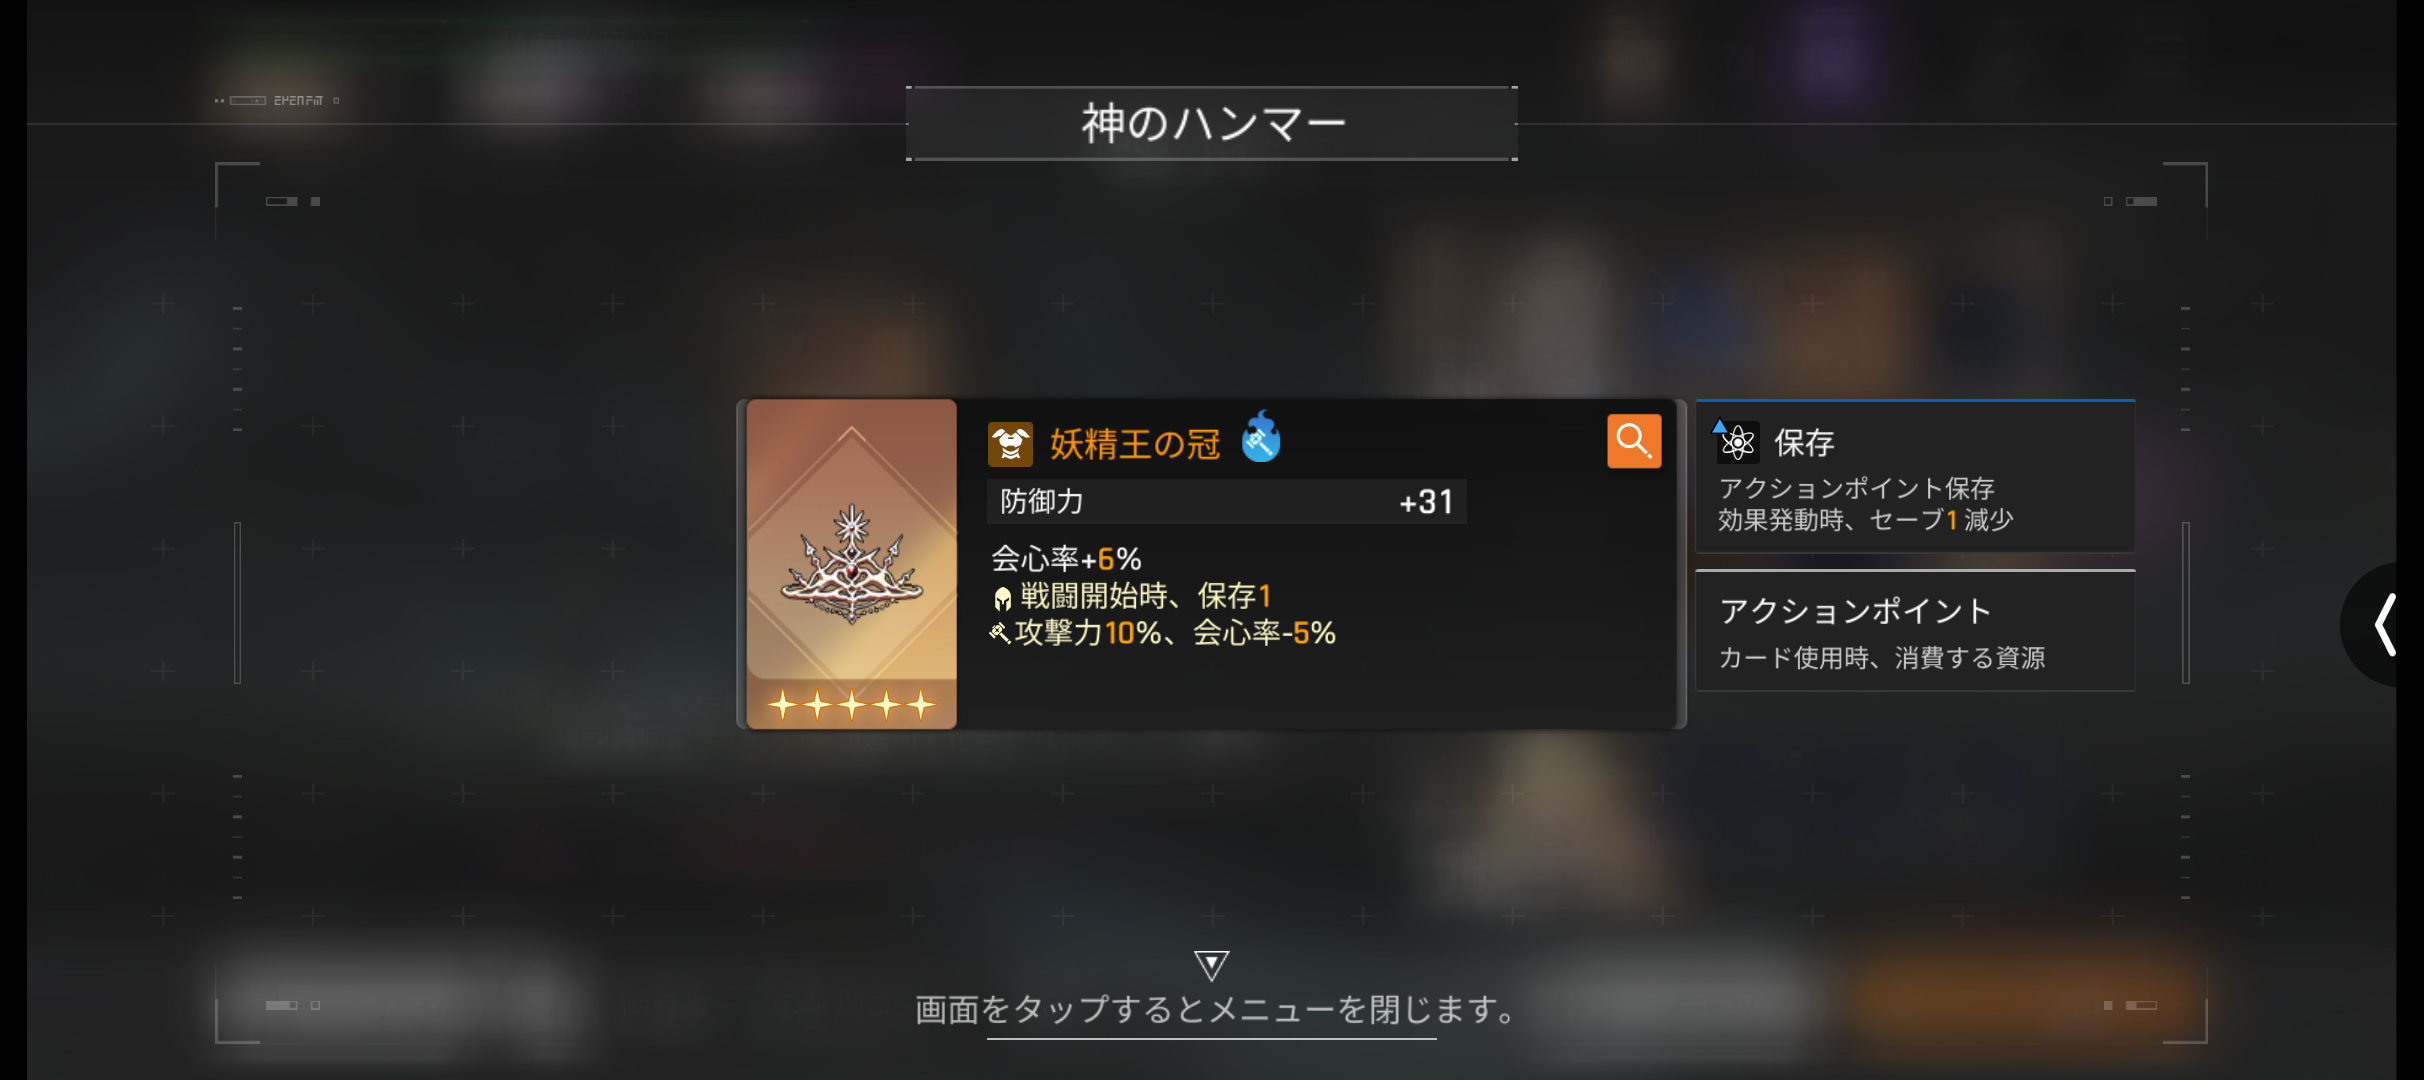This screenshot has height=1080, width=2424.
Task: Select the 妖精王の冠 crown thumbnail
Action: (x=852, y=564)
